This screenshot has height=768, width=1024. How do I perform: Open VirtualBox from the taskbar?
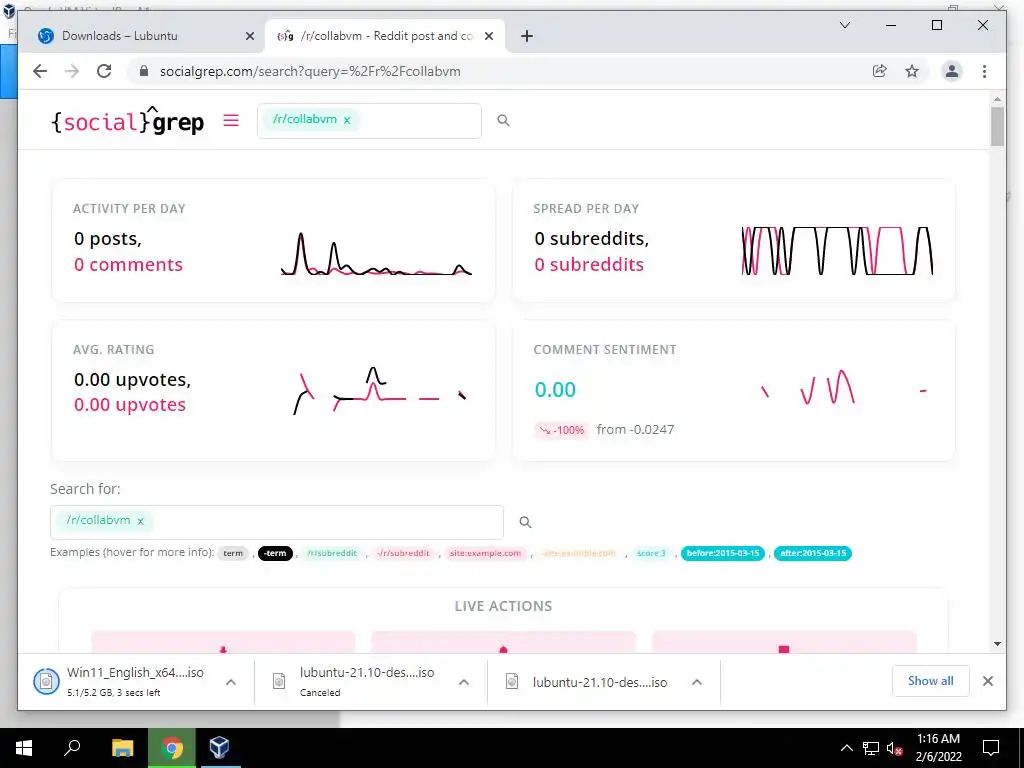(219, 748)
